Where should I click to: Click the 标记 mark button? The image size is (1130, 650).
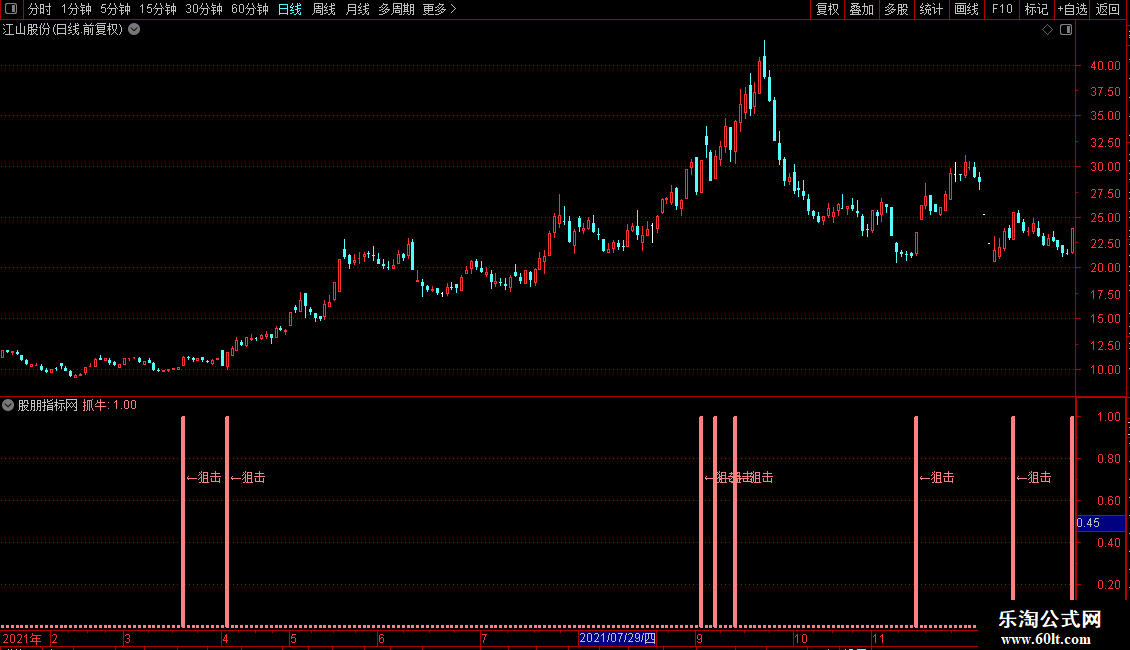coord(1036,9)
